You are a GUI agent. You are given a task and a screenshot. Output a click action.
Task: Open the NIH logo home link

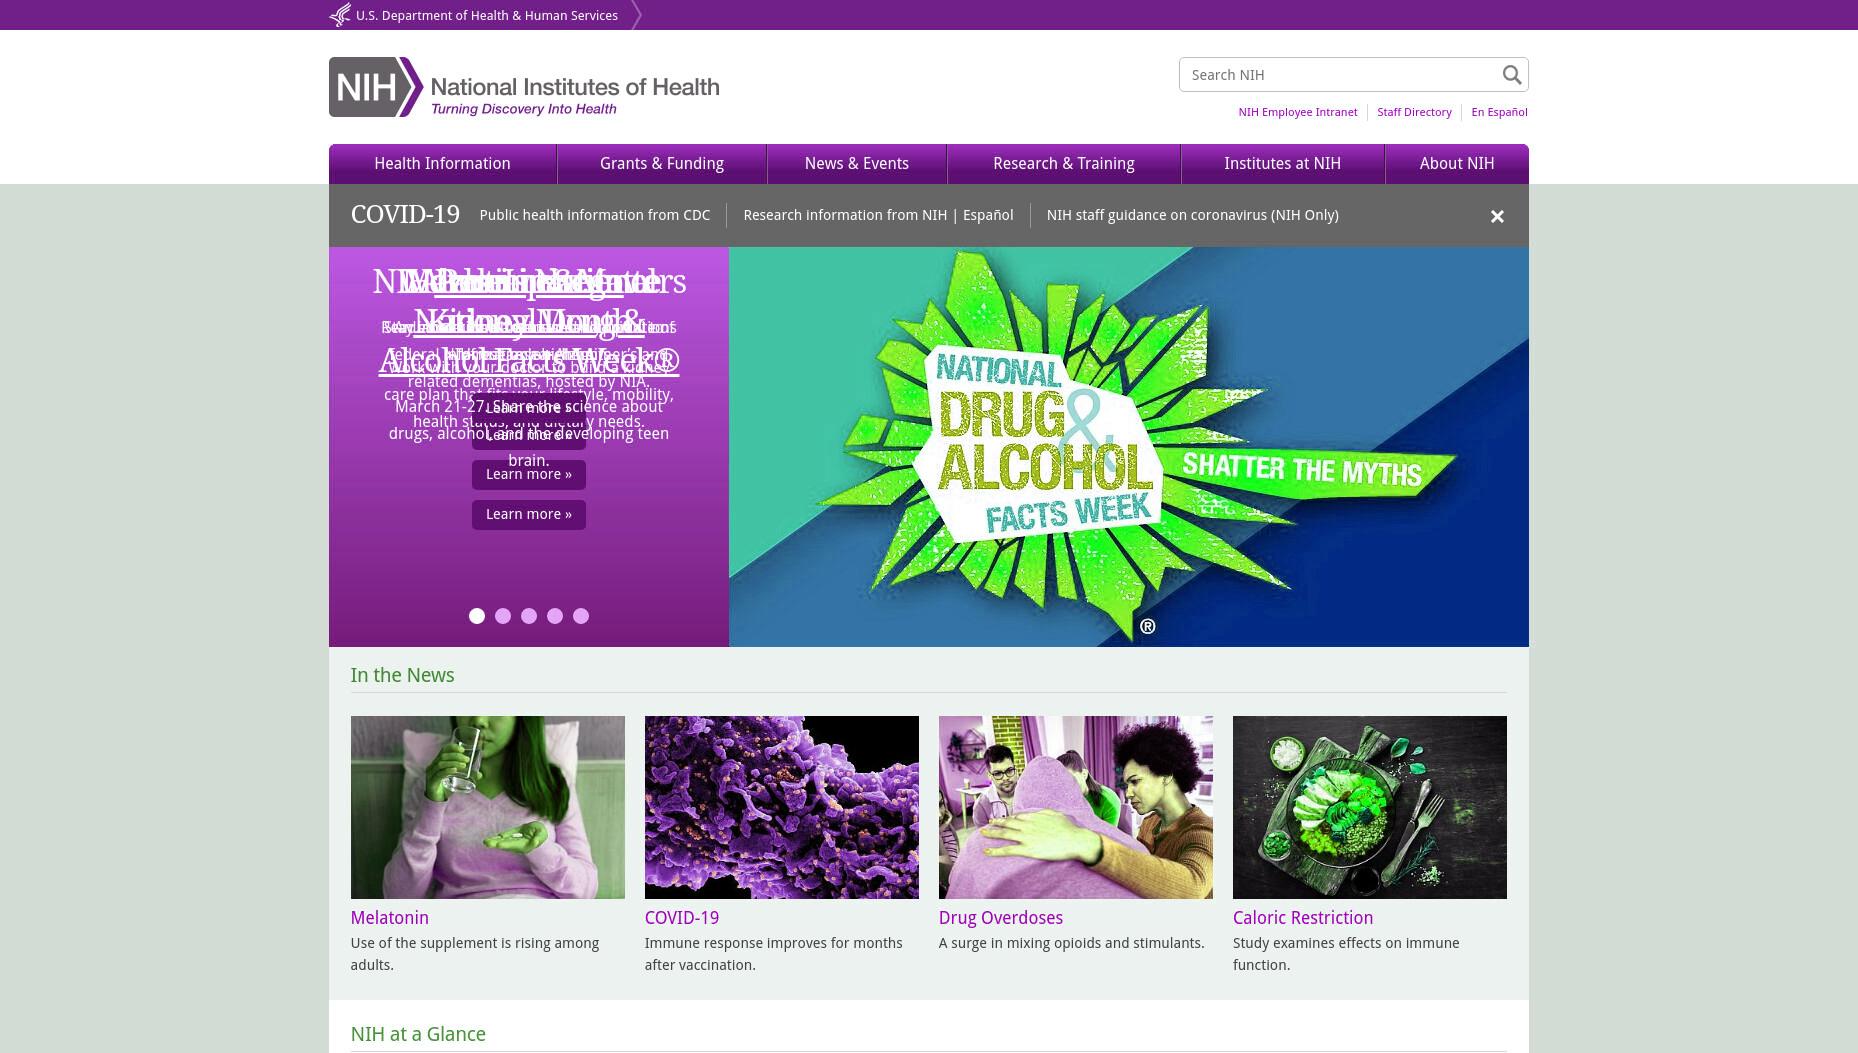[524, 87]
